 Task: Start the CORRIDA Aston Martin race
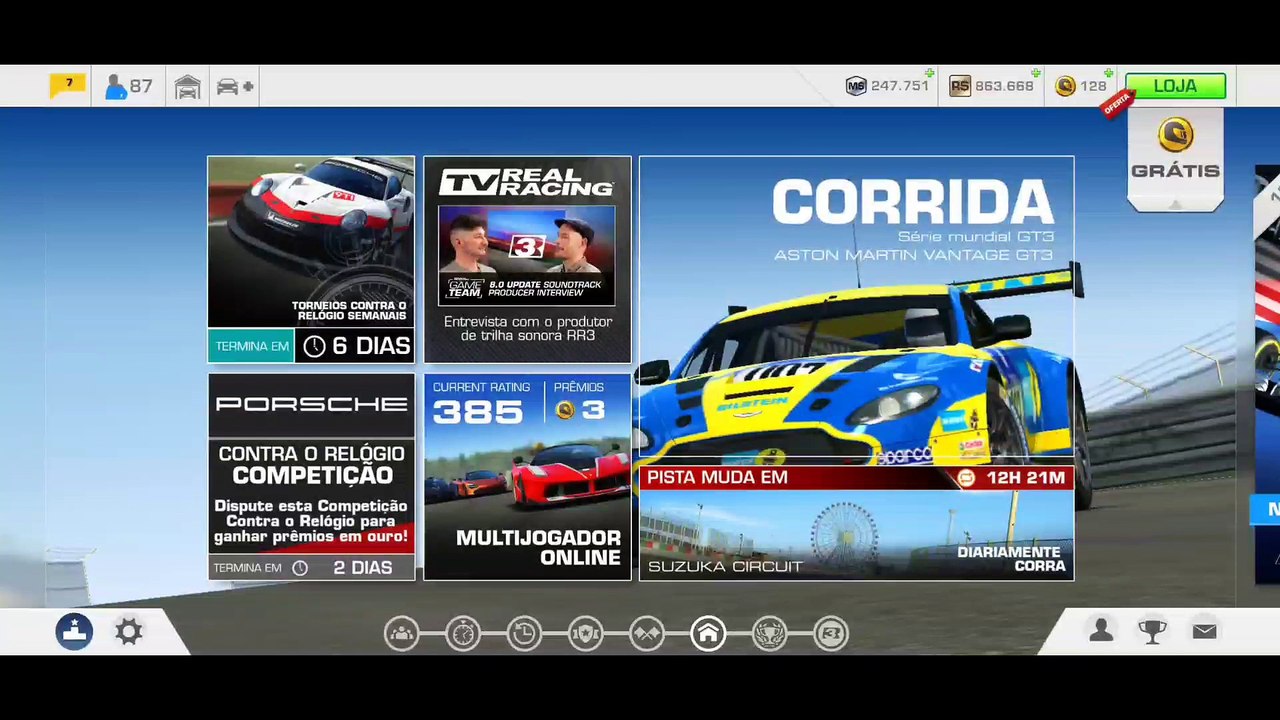856,310
